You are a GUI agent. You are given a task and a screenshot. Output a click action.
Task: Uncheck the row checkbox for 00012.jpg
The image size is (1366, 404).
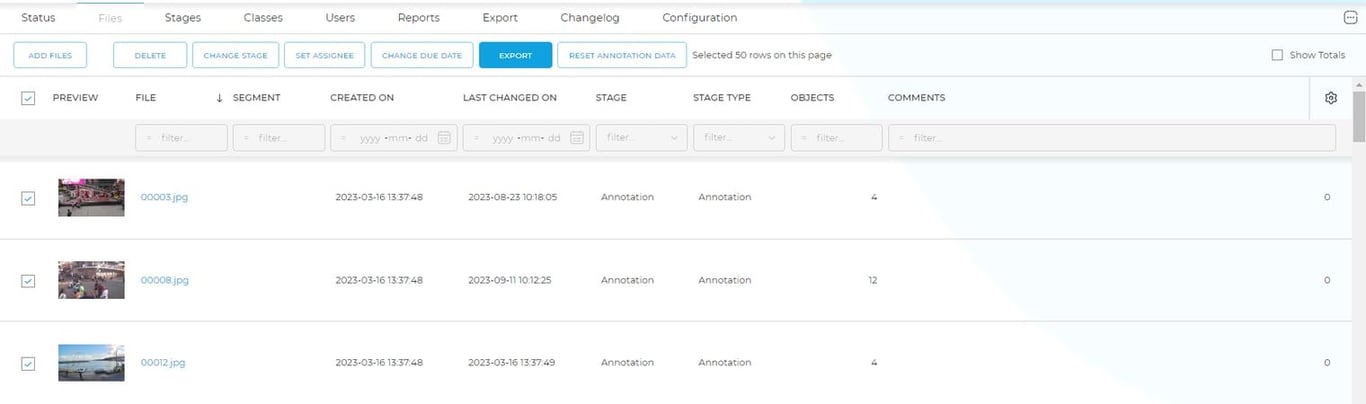click(x=28, y=363)
